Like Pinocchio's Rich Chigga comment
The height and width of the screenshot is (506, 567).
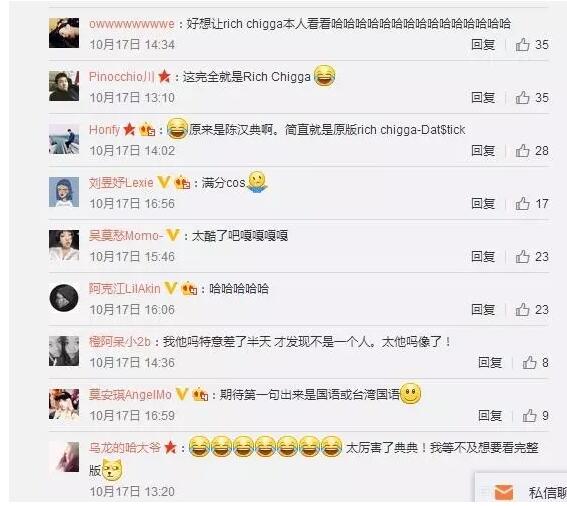click(523, 98)
